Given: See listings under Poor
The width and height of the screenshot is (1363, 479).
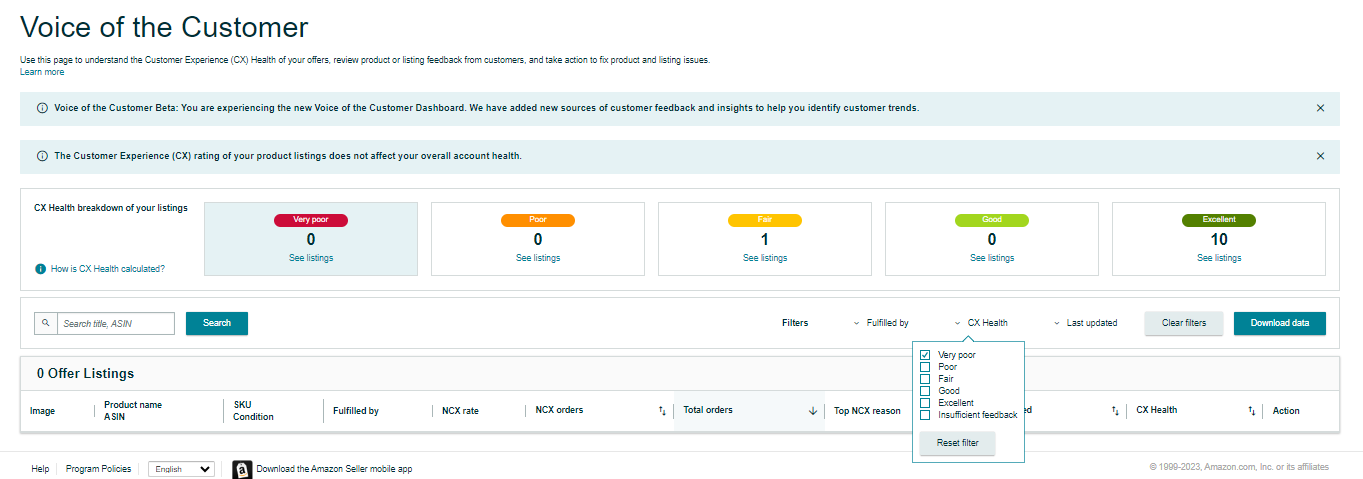Looking at the screenshot, I should click(x=538, y=258).
